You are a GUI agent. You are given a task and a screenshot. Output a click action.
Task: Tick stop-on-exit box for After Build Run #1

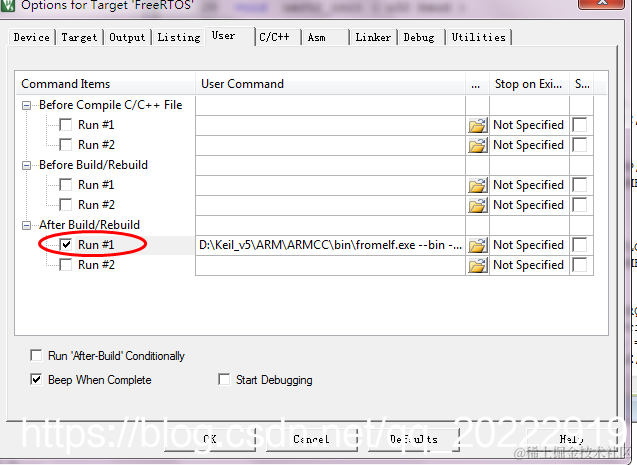[580, 245]
